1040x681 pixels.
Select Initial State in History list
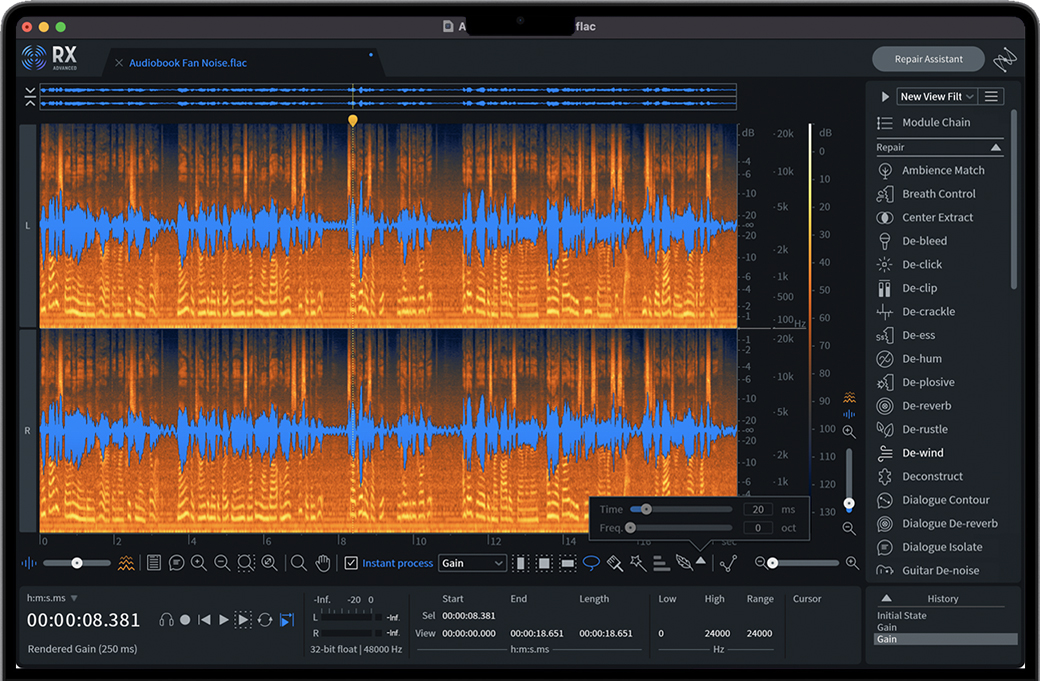coord(902,616)
